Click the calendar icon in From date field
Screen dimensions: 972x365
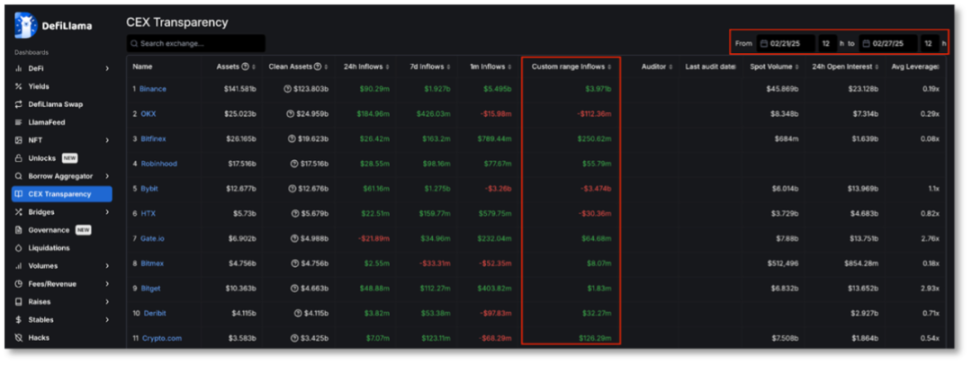[x=764, y=43]
